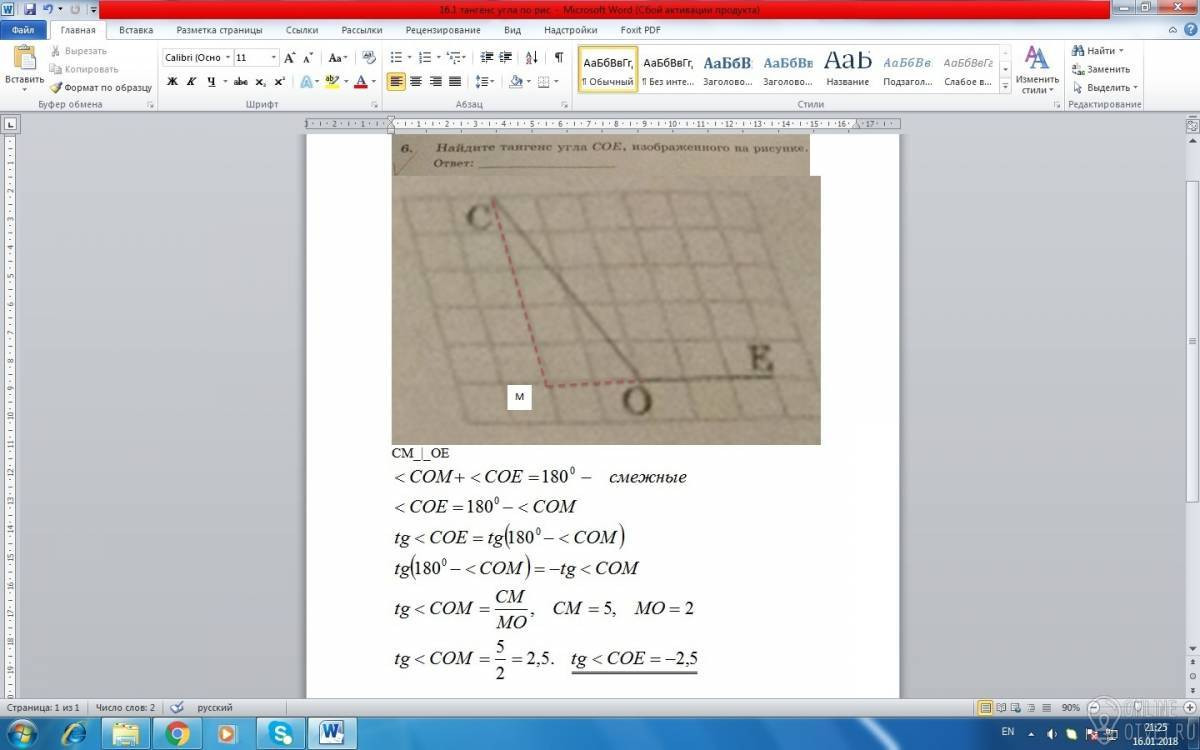Switch to the Foxit PDF tab
The width and height of the screenshot is (1200, 750).
pos(640,30)
